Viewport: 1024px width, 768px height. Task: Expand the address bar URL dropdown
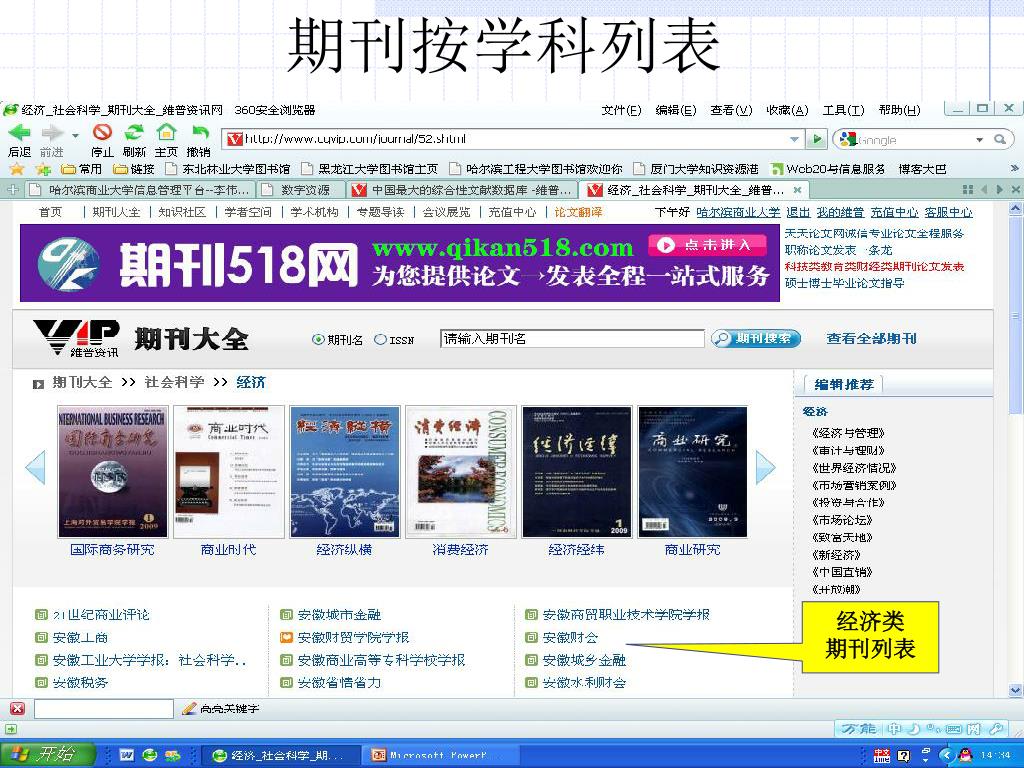[794, 139]
